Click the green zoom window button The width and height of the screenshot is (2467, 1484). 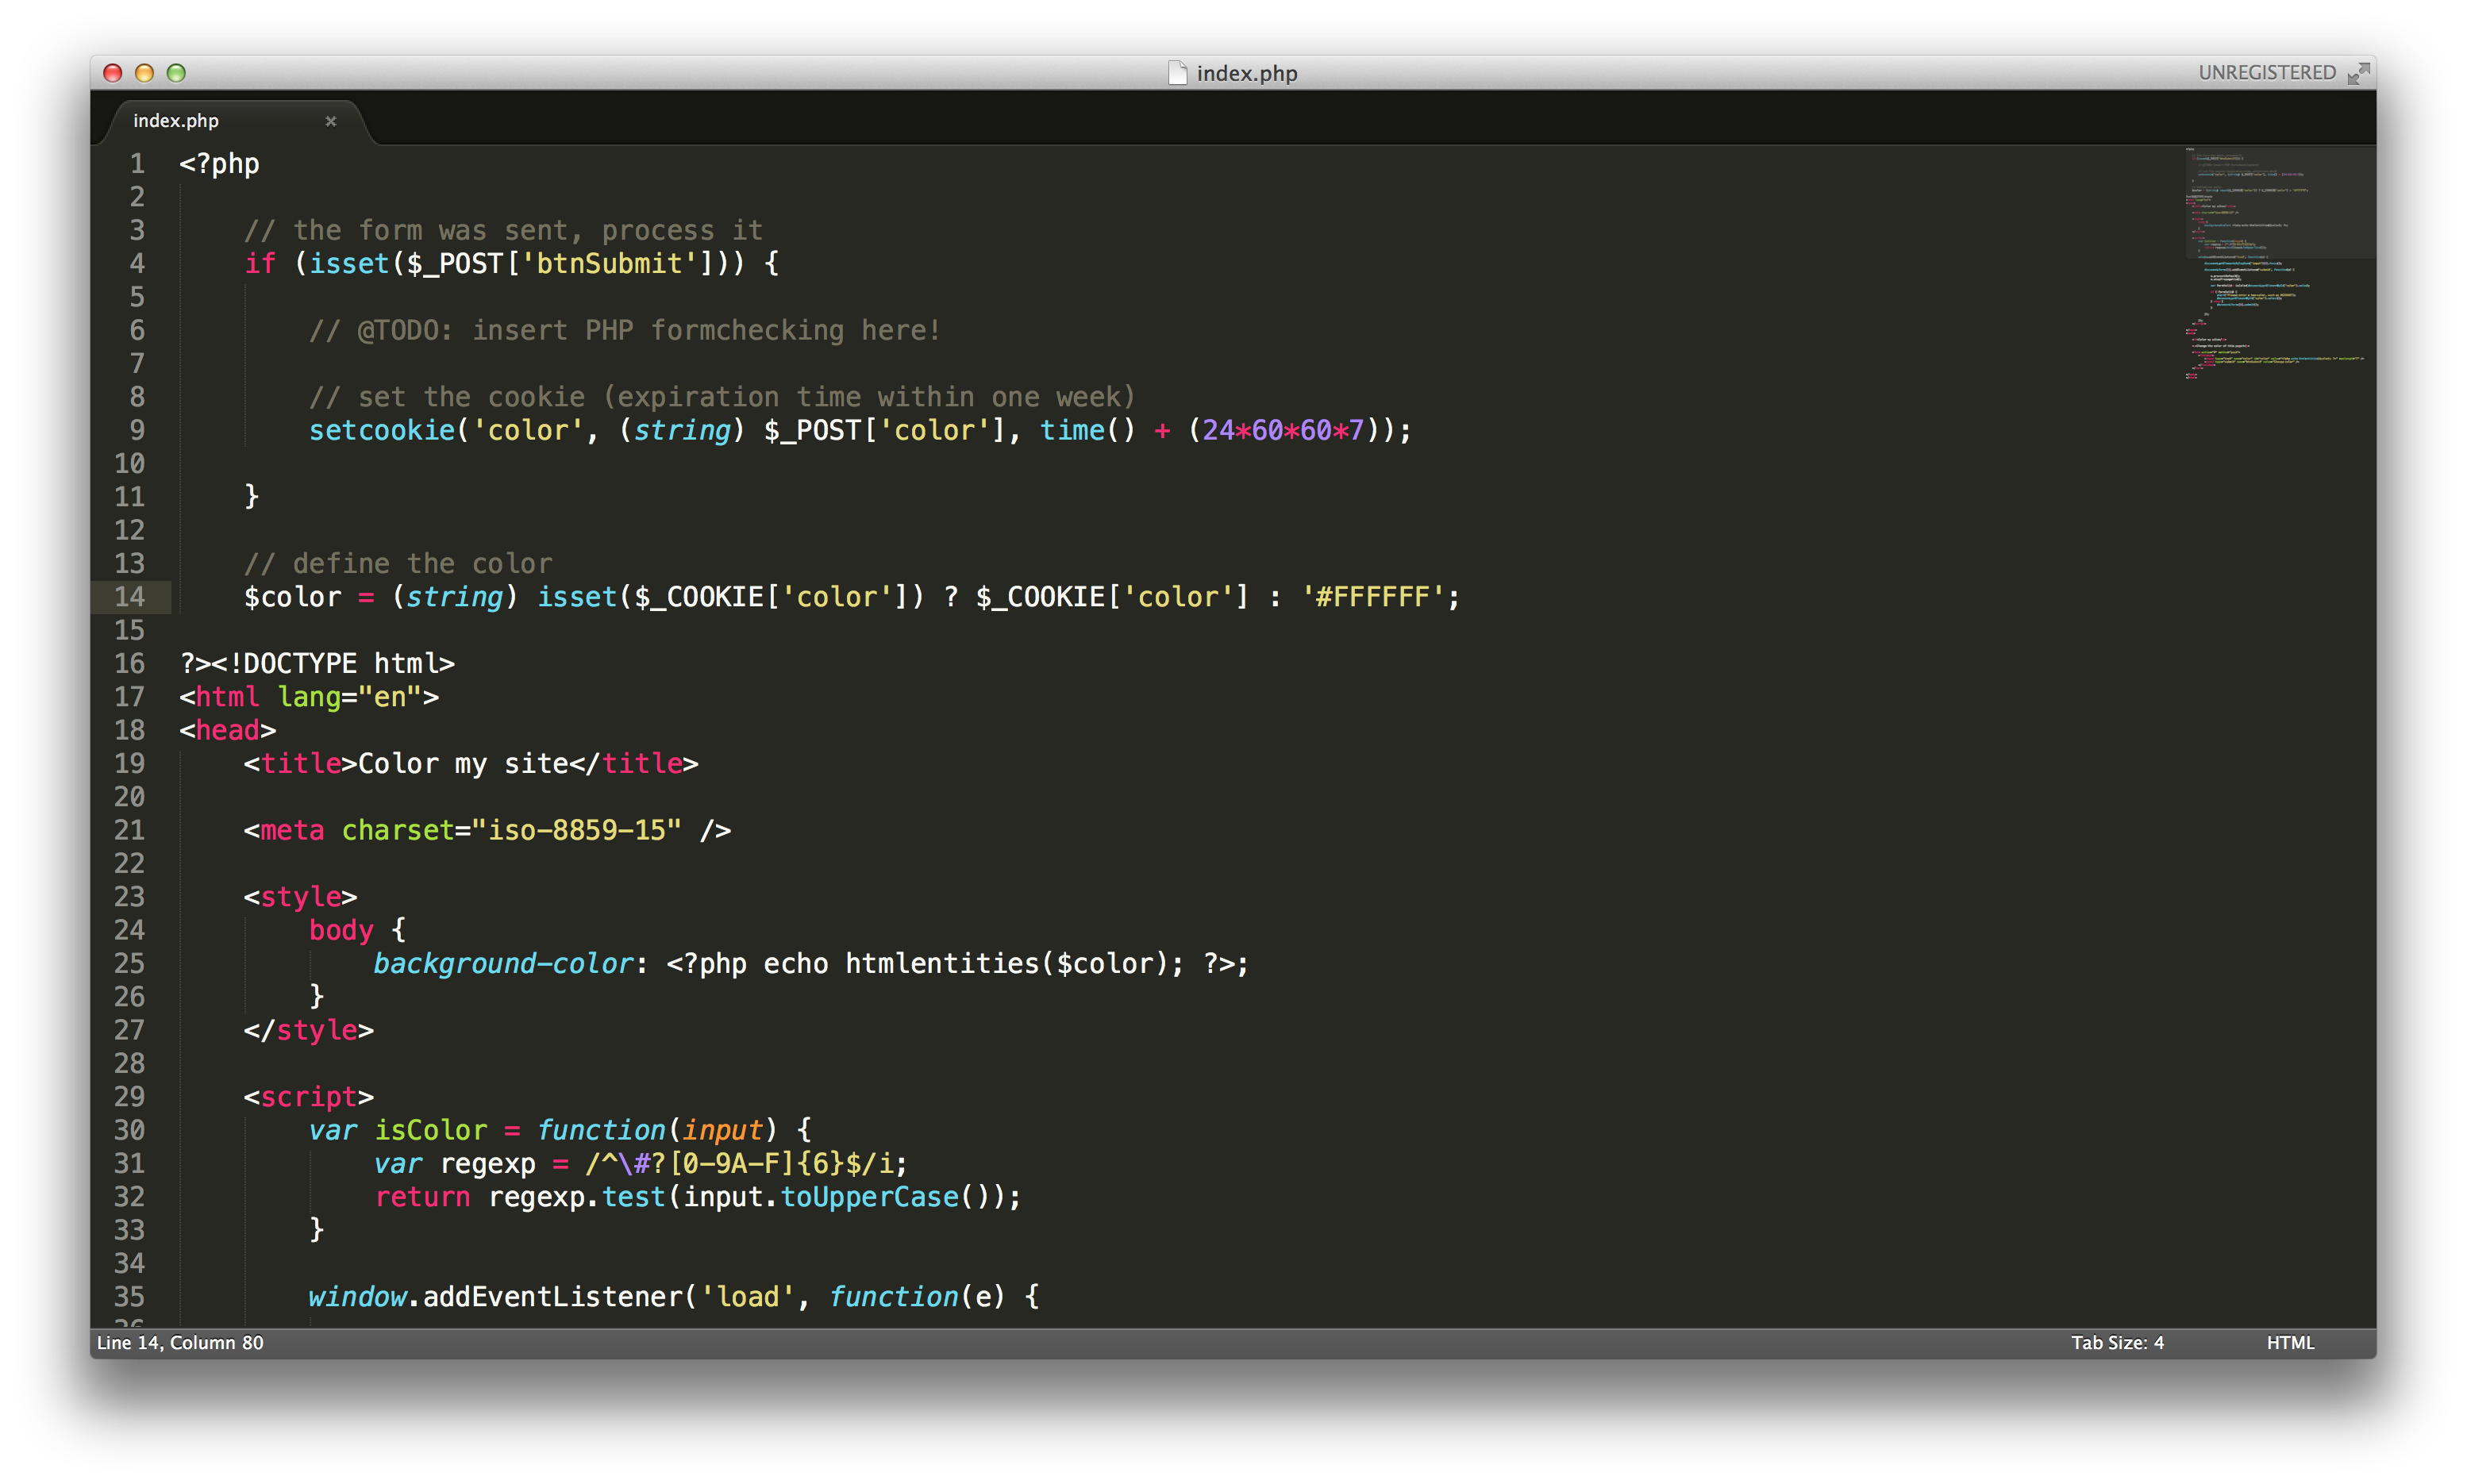pos(176,73)
